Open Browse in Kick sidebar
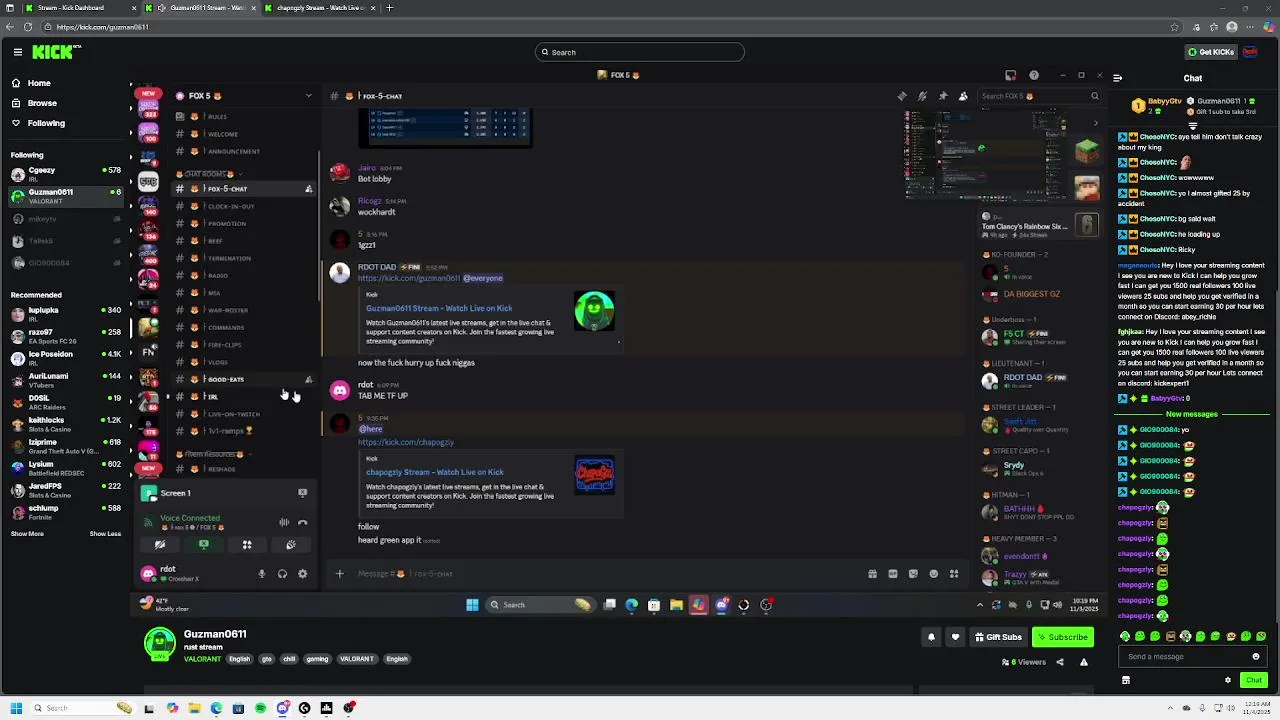The height and width of the screenshot is (720, 1280). tap(42, 103)
